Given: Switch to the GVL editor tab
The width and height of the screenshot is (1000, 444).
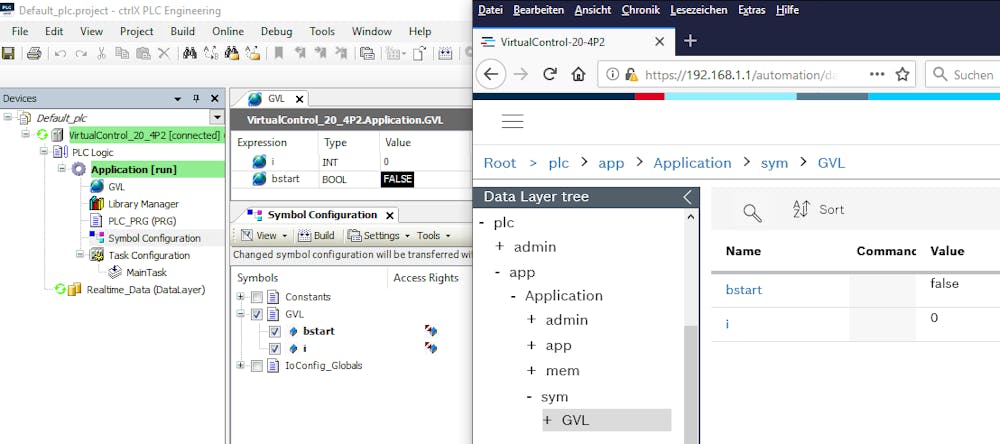Looking at the screenshot, I should (275, 99).
